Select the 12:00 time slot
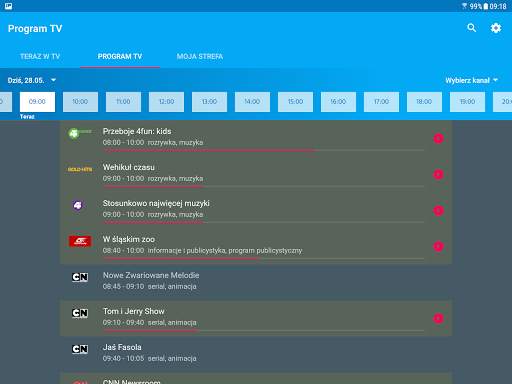 (x=166, y=102)
